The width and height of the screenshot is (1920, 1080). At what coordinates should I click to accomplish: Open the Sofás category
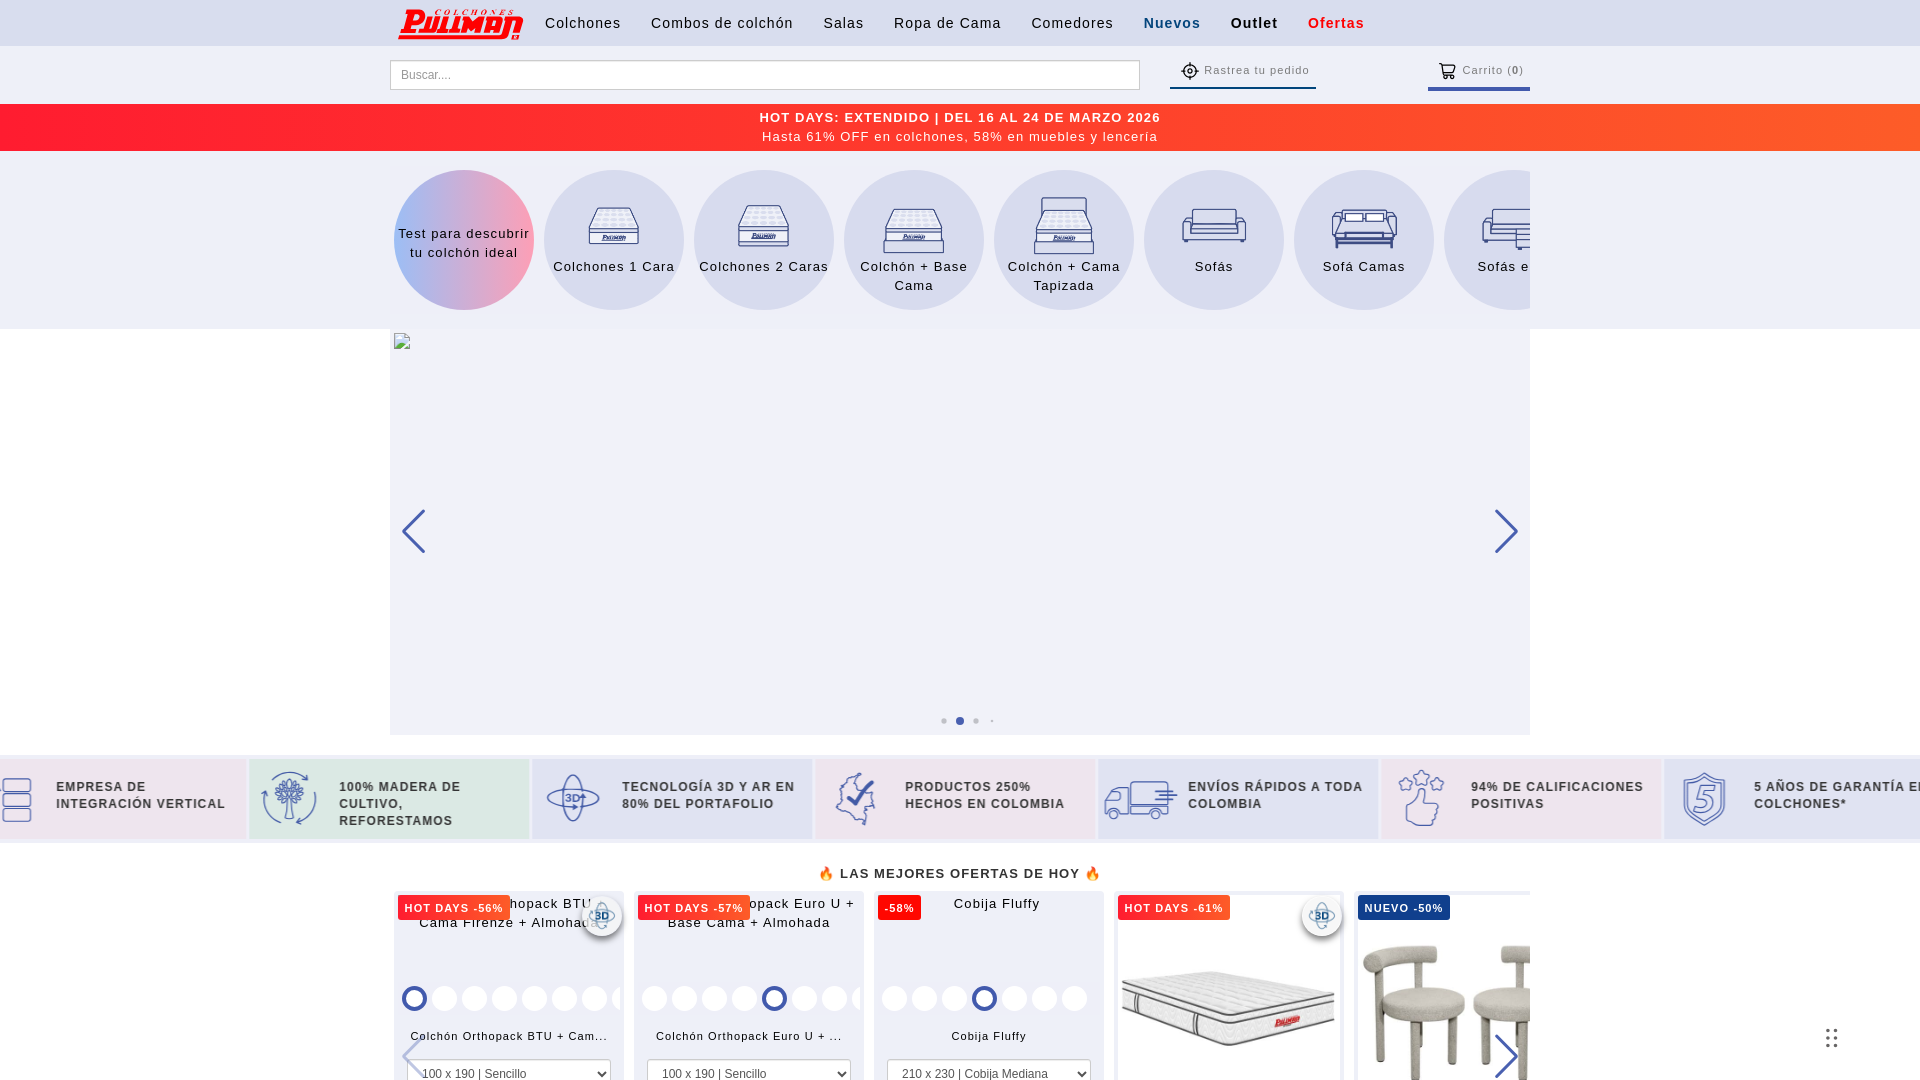click(1214, 240)
